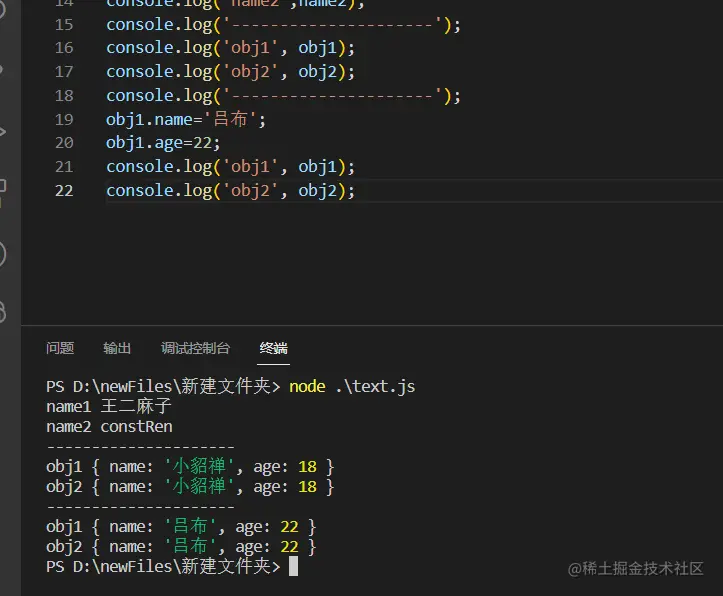Click line number 21 in the gutter
Image resolution: width=723 pixels, height=596 pixels.
[64, 167]
